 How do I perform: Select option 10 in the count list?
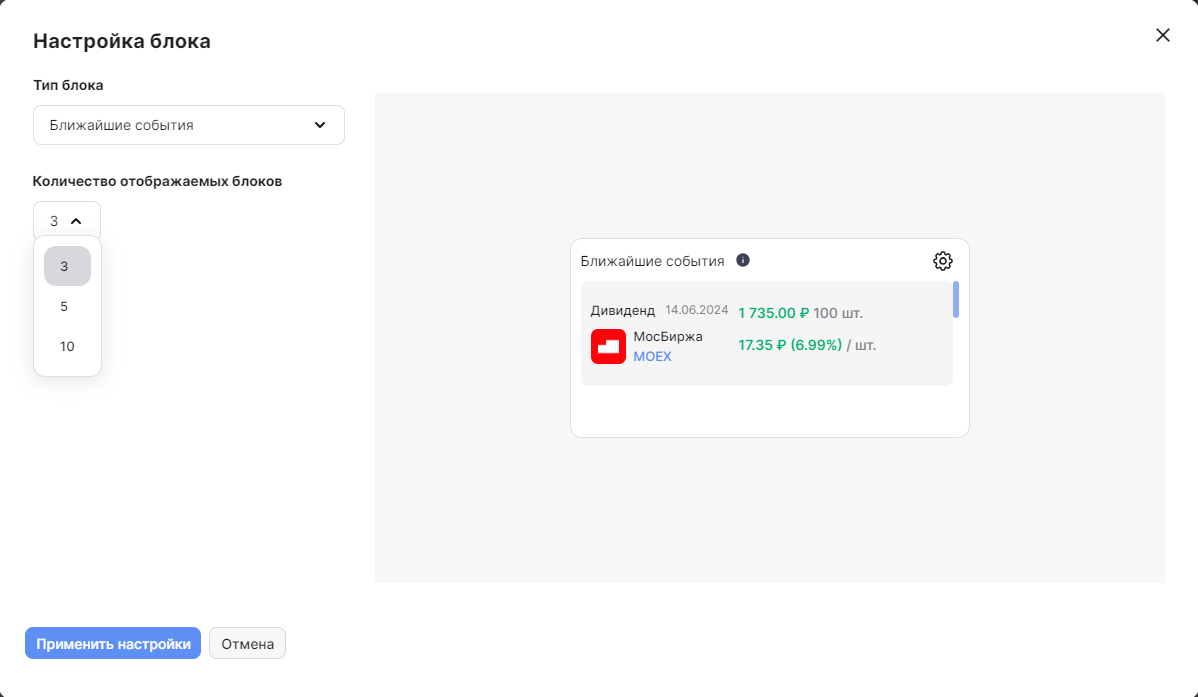[67, 346]
